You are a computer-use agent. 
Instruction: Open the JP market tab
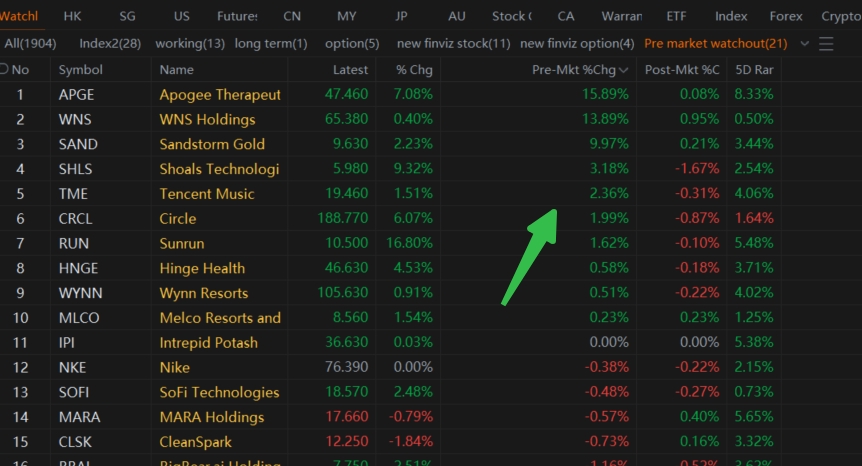[401, 16]
